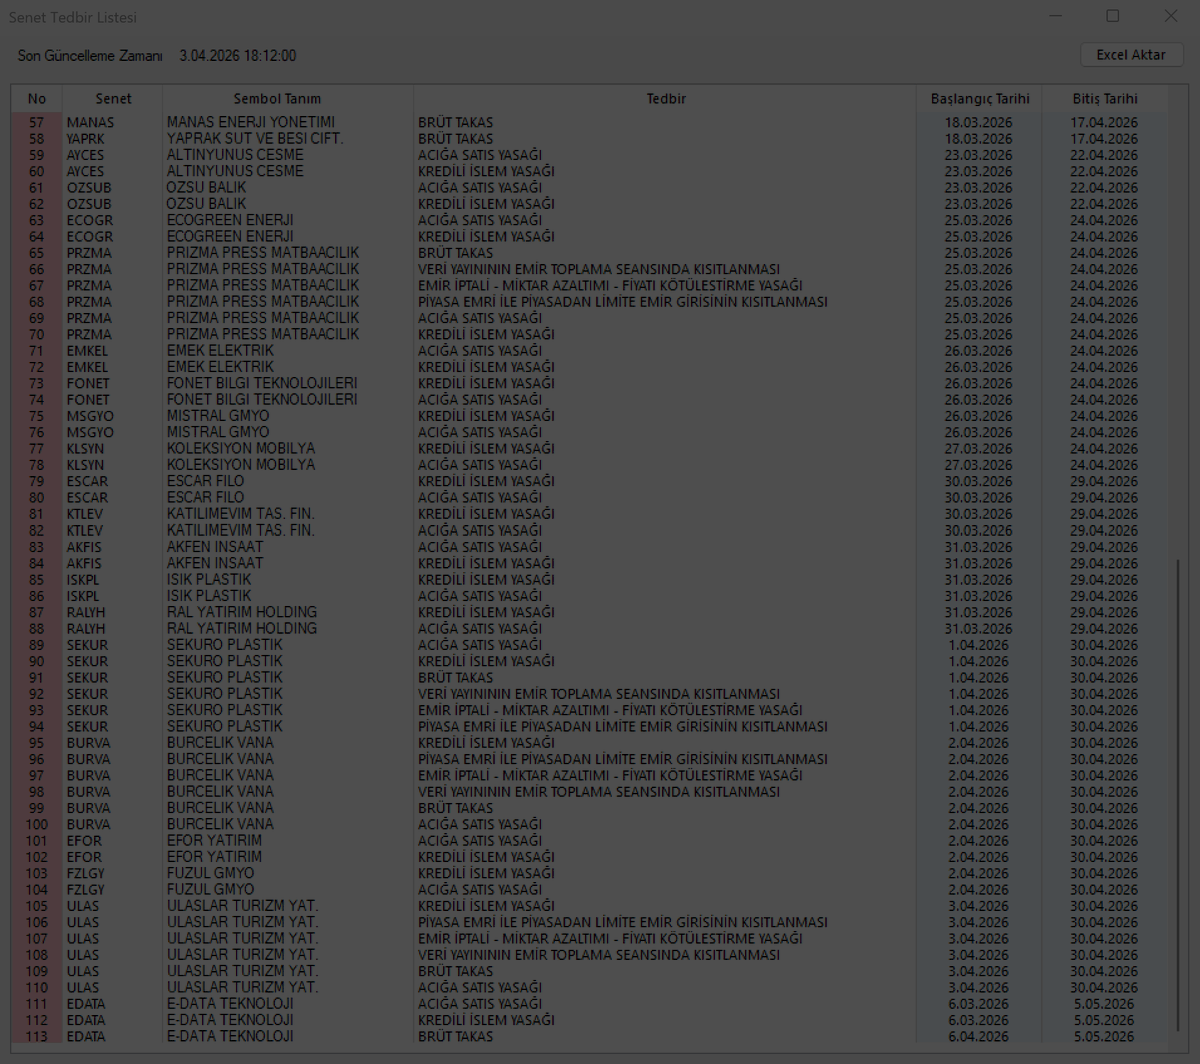Screen dimensions: 1200x1064
Task: Select row number 110
Action: tap(37, 988)
